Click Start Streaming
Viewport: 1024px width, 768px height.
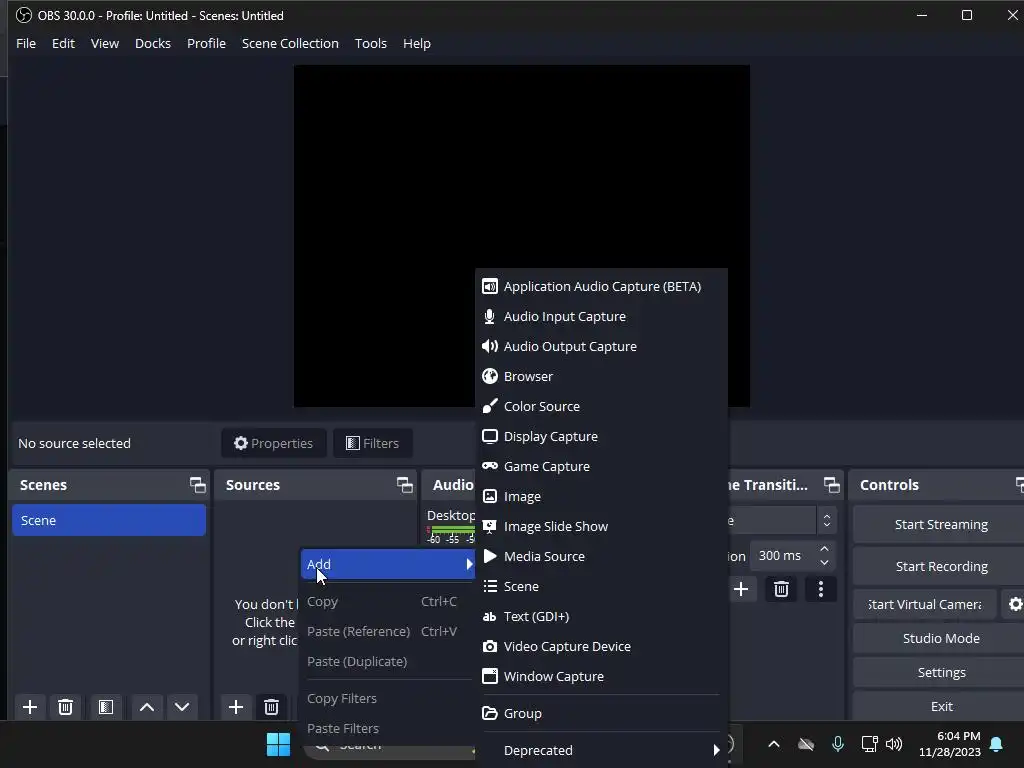coord(941,524)
